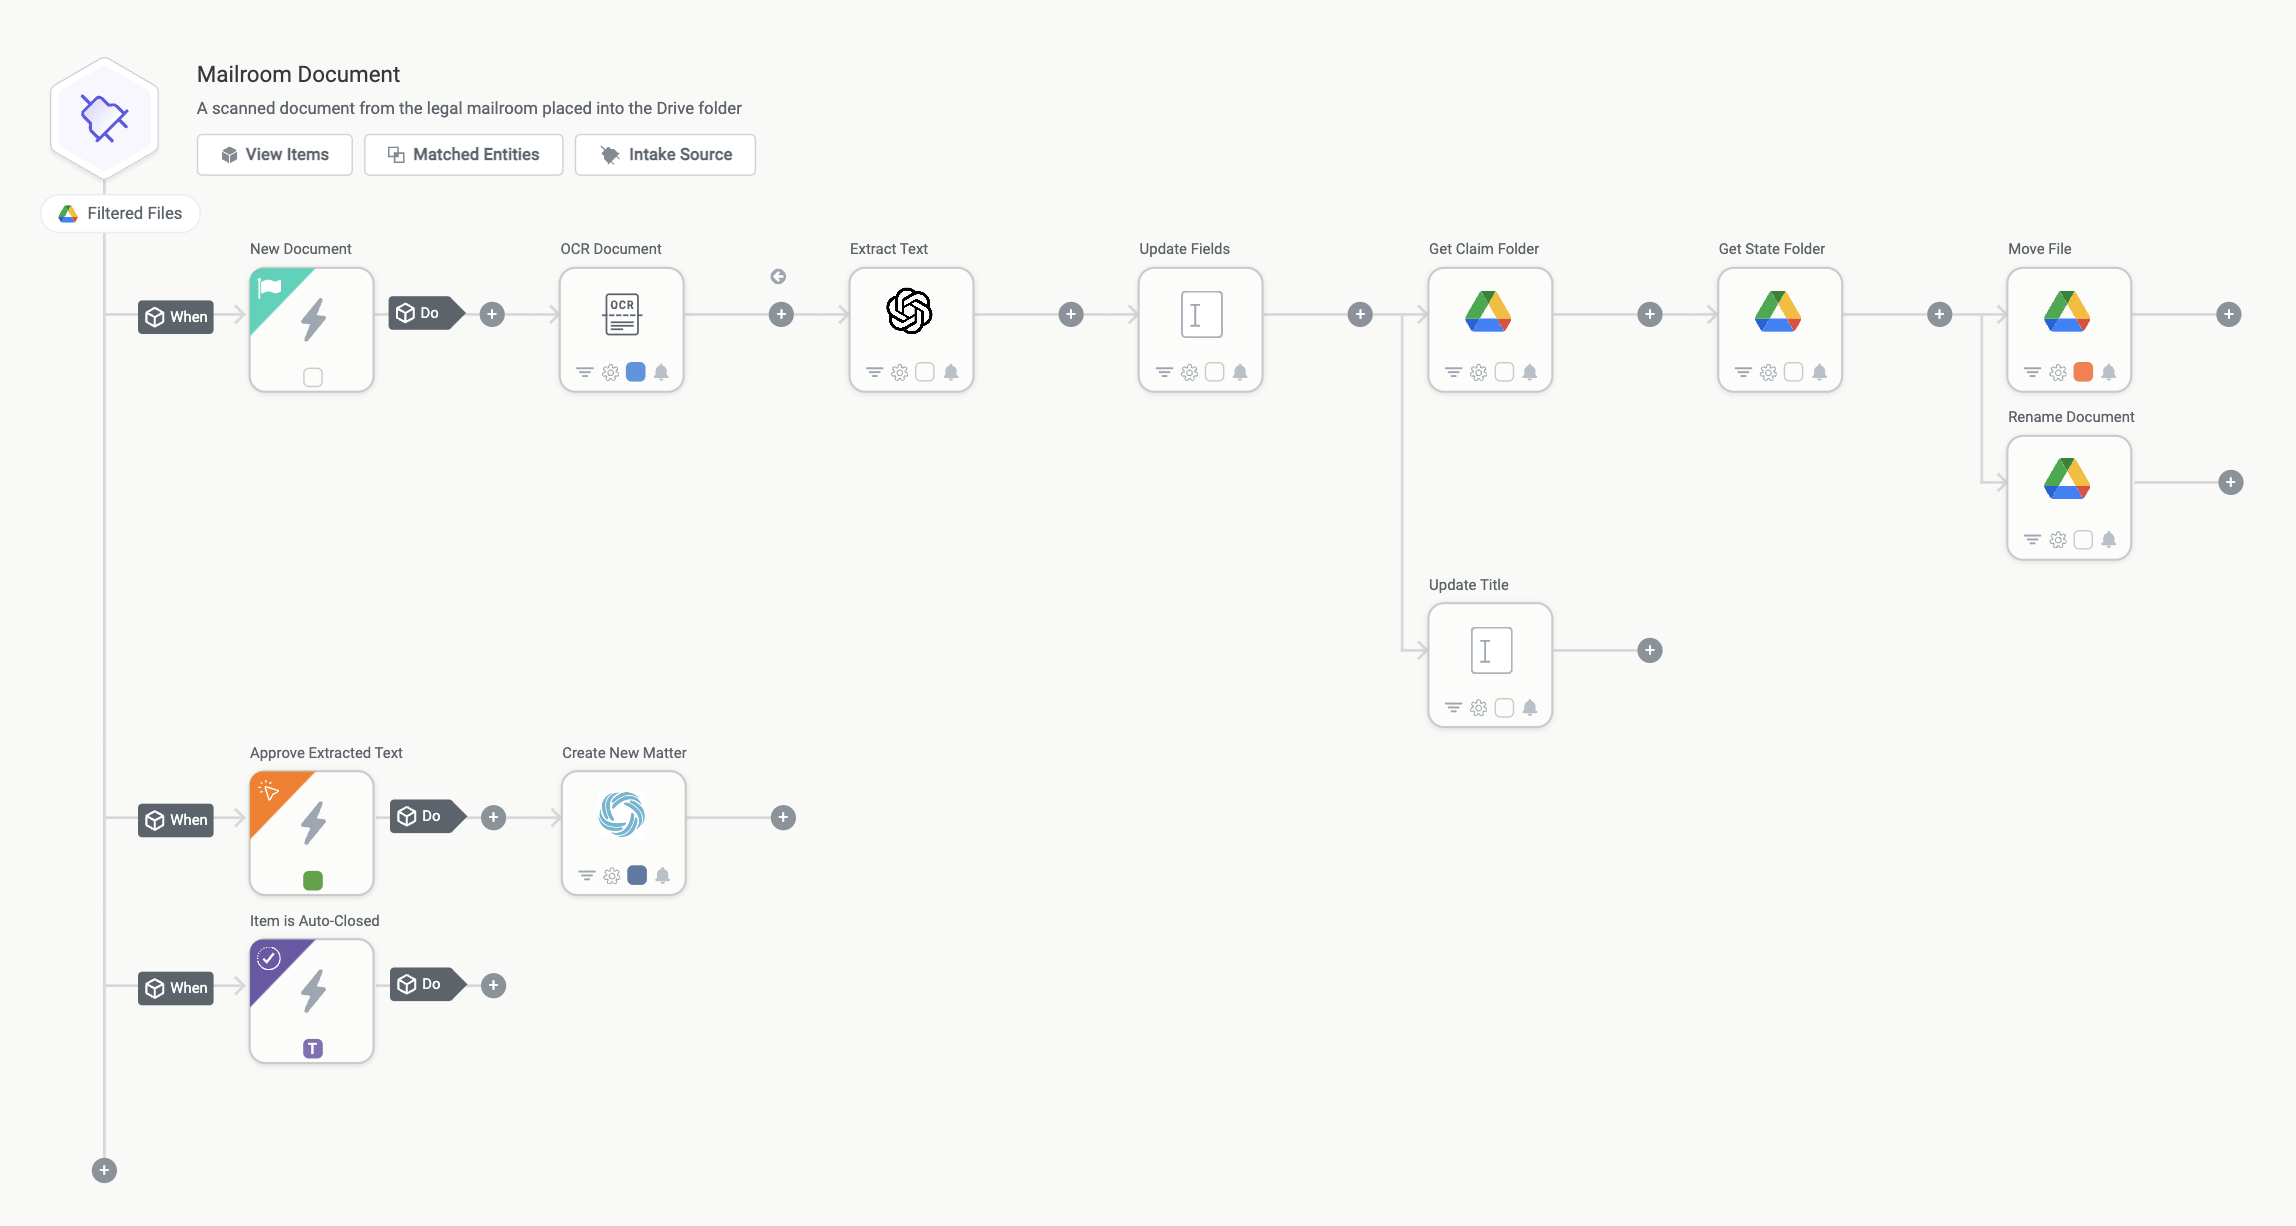Screen dimensions: 2296x1226
Task: Open the OCR Document action node
Action: [x=621, y=329]
